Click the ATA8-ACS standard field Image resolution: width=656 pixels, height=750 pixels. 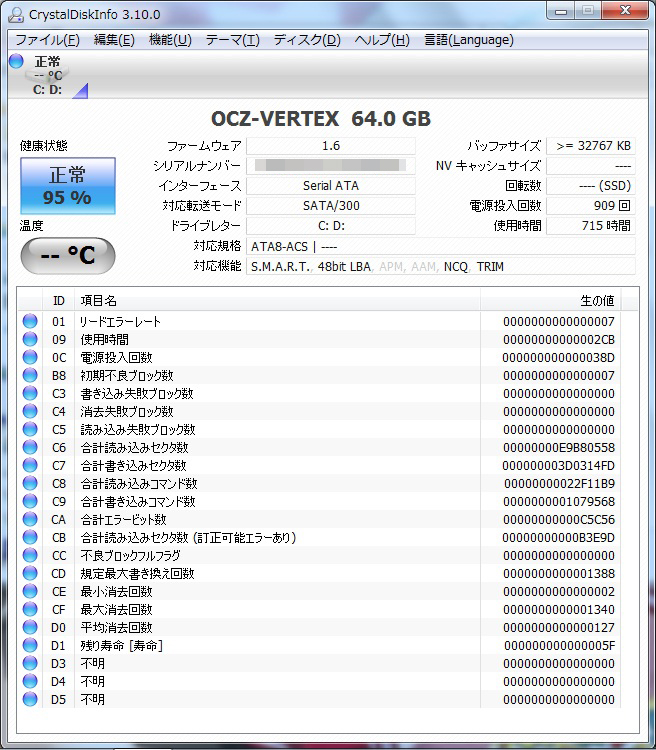pyautogui.click(x=441, y=247)
